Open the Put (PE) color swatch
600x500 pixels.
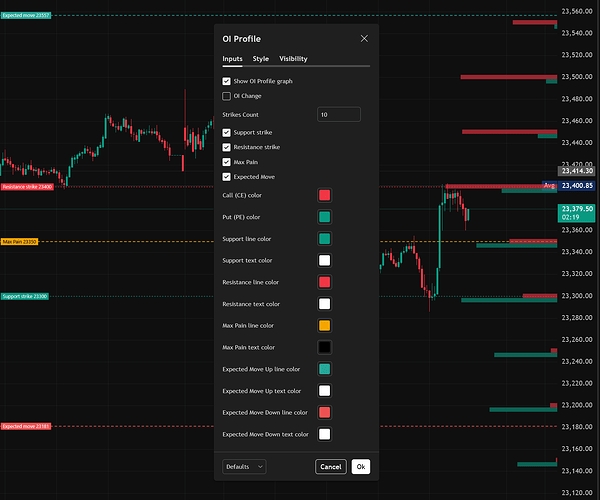pyautogui.click(x=324, y=217)
